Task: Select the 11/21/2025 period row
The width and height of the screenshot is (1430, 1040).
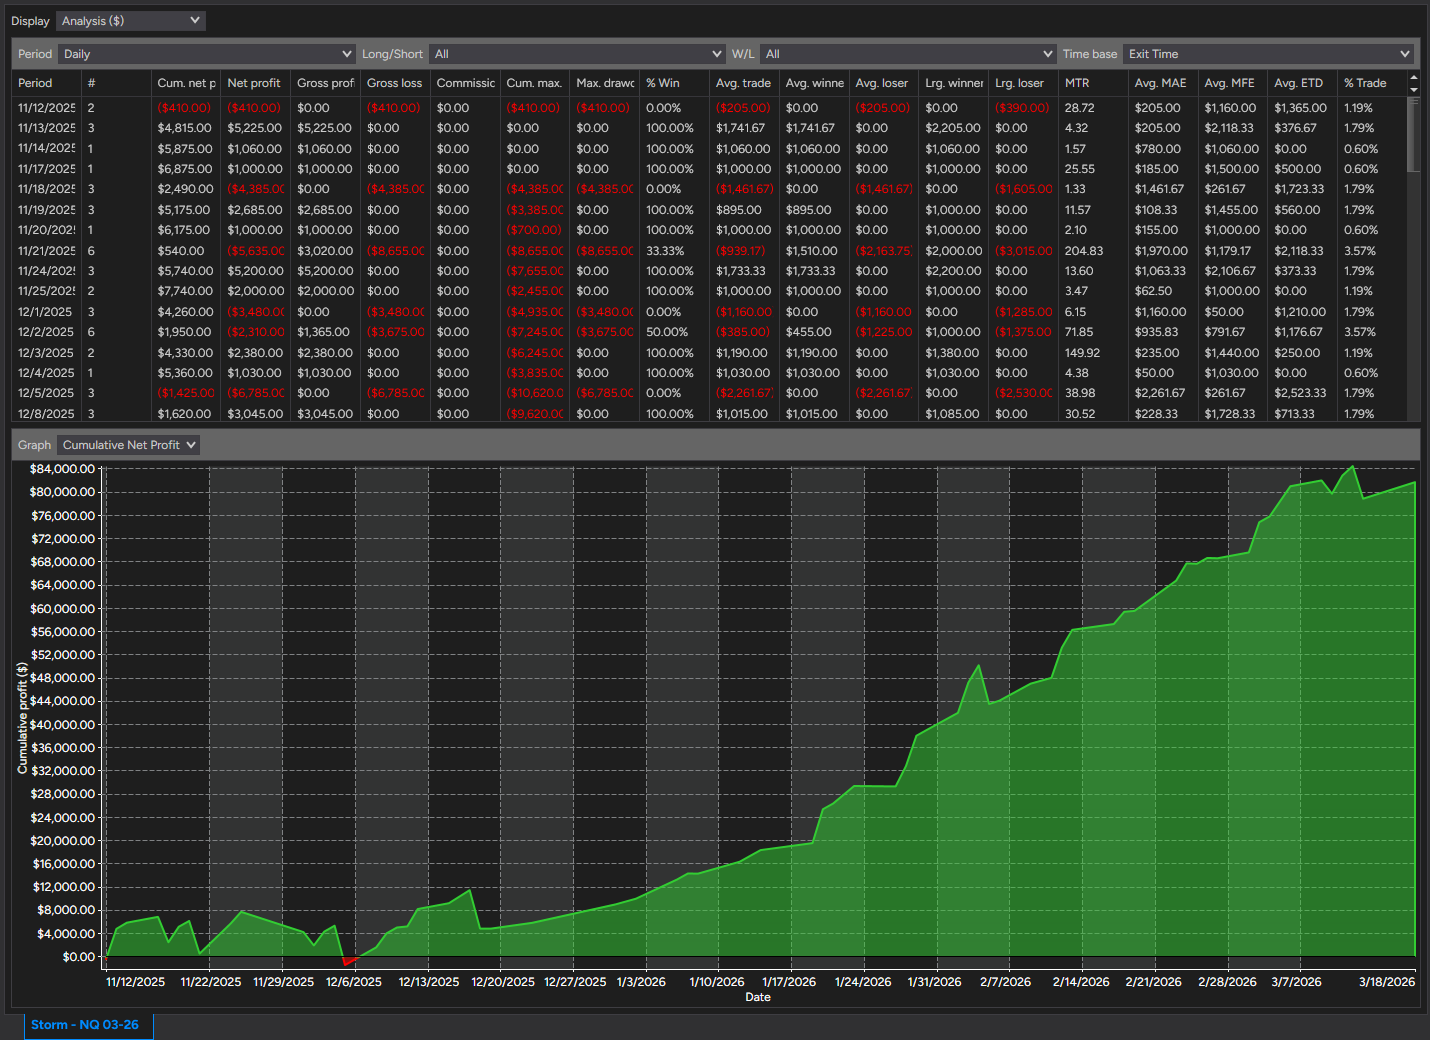Action: click(709, 251)
